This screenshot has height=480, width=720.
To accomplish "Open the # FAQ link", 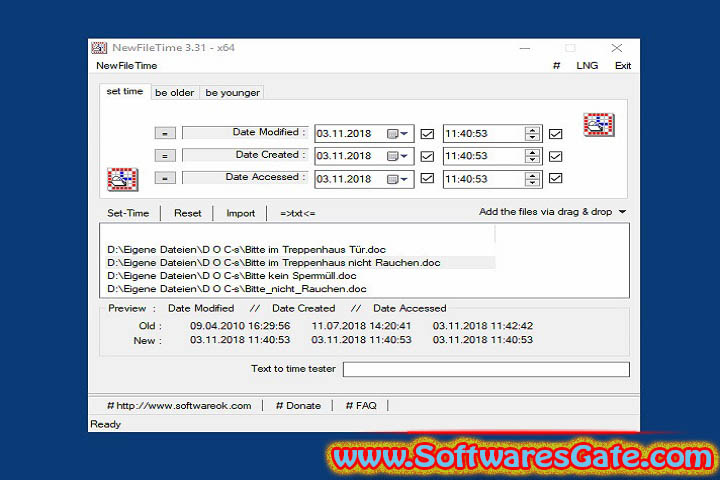I will tap(361, 406).
